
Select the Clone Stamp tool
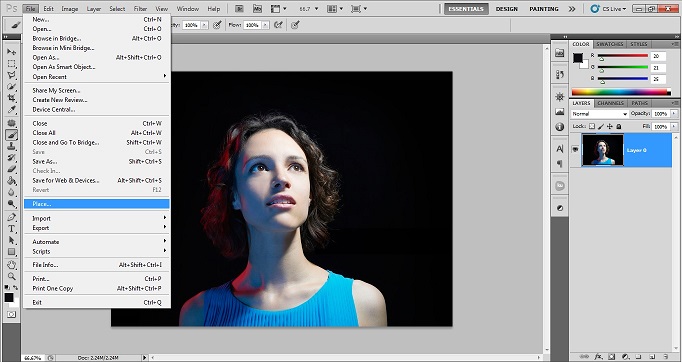[x=11, y=146]
